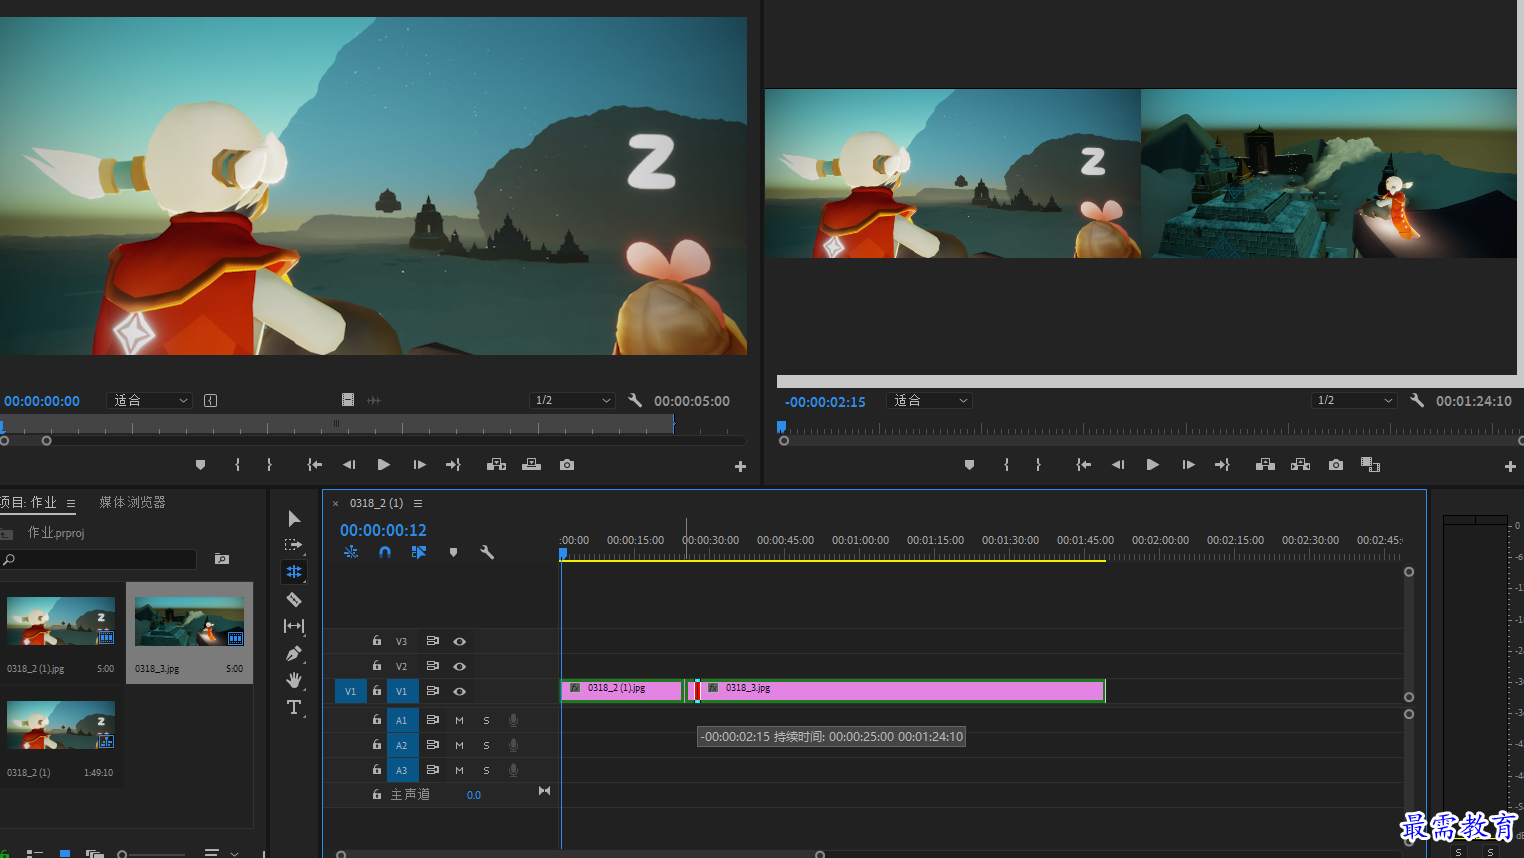Select 0318_2 (1) sequence thumbnail
The height and width of the screenshot is (858, 1524).
point(61,725)
